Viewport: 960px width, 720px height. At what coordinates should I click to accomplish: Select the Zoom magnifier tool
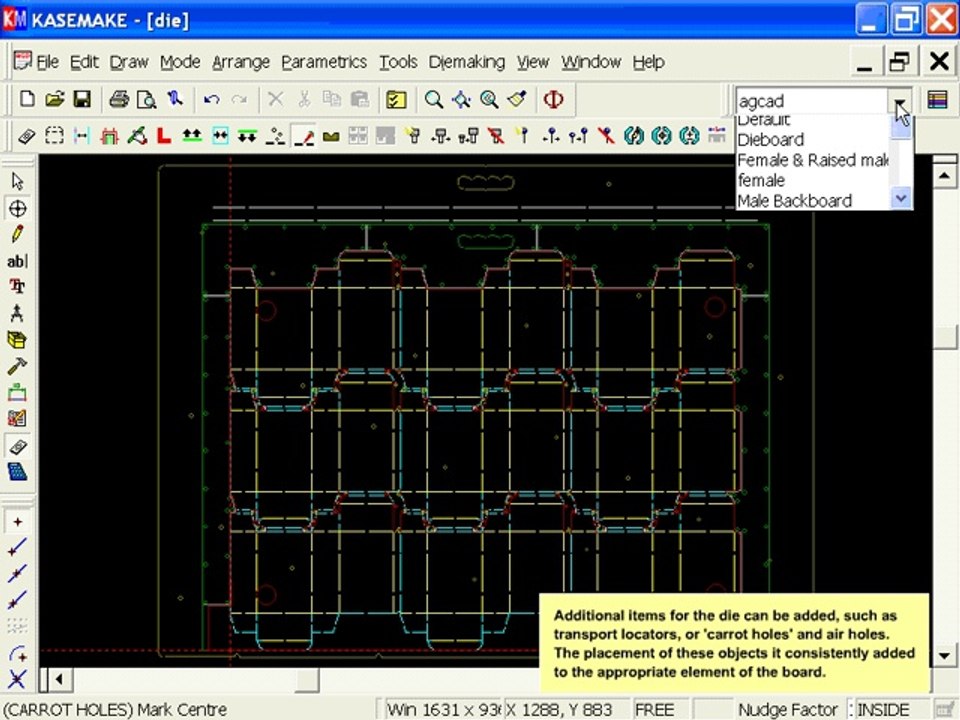pos(434,99)
